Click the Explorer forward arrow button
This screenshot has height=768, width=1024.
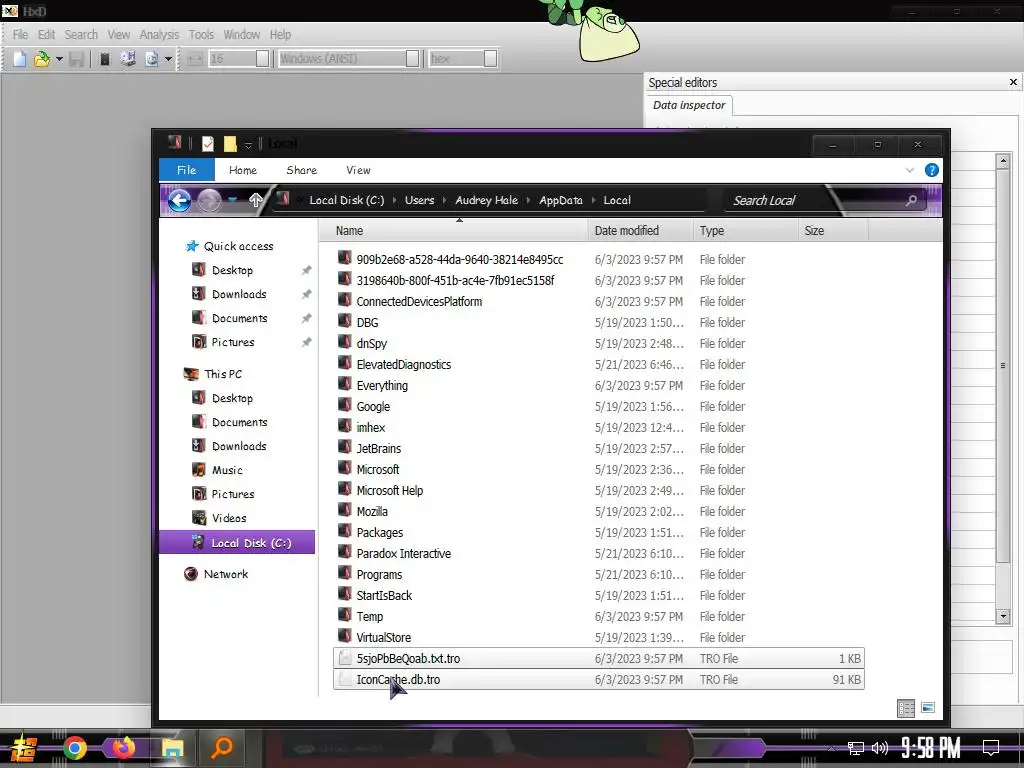pyautogui.click(x=209, y=200)
